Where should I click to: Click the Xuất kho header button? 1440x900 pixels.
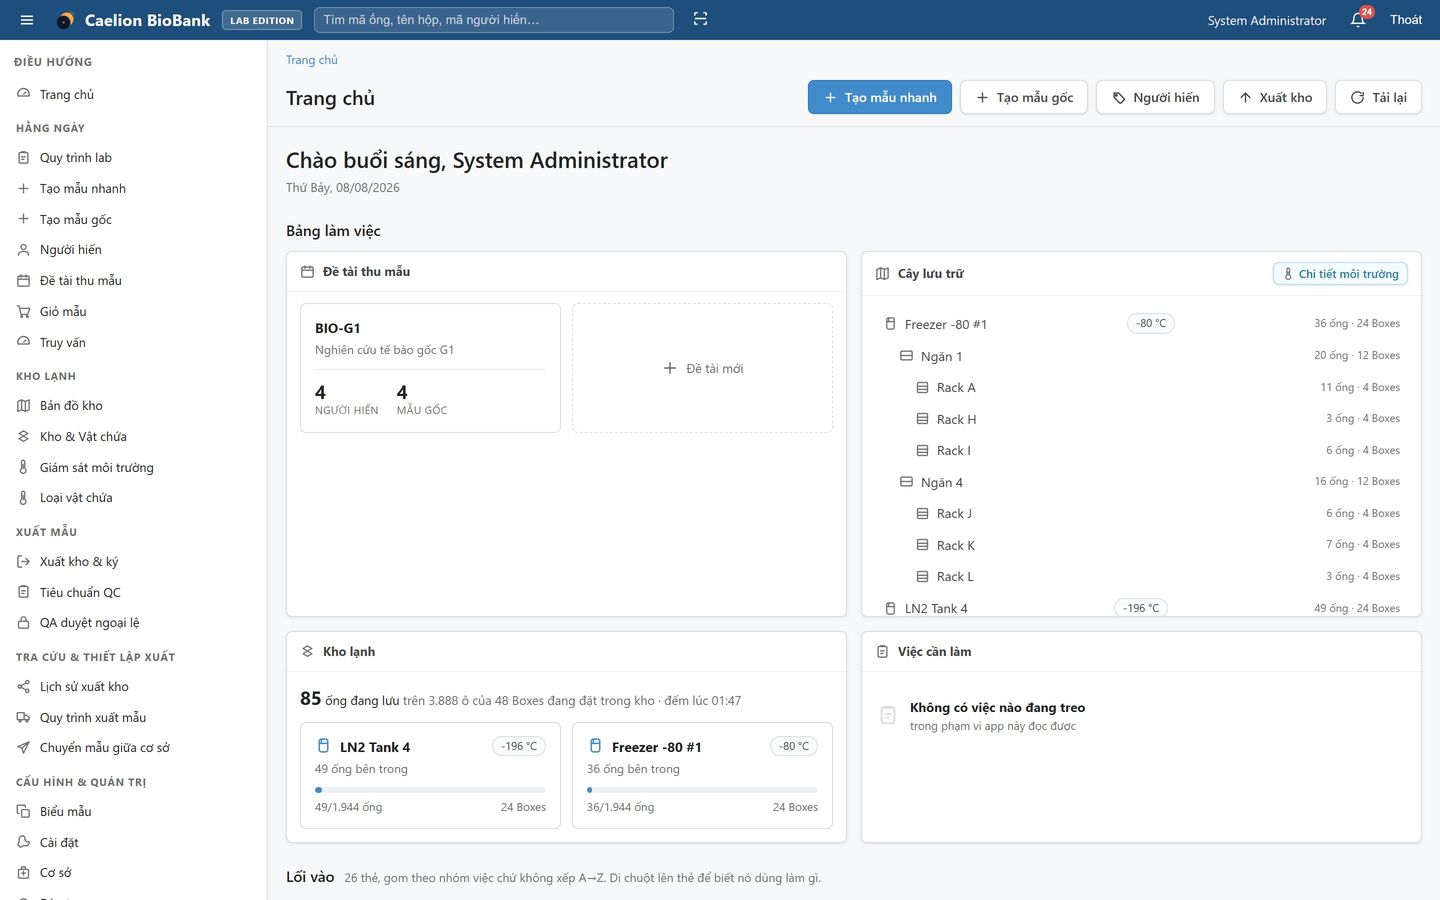click(x=1275, y=97)
